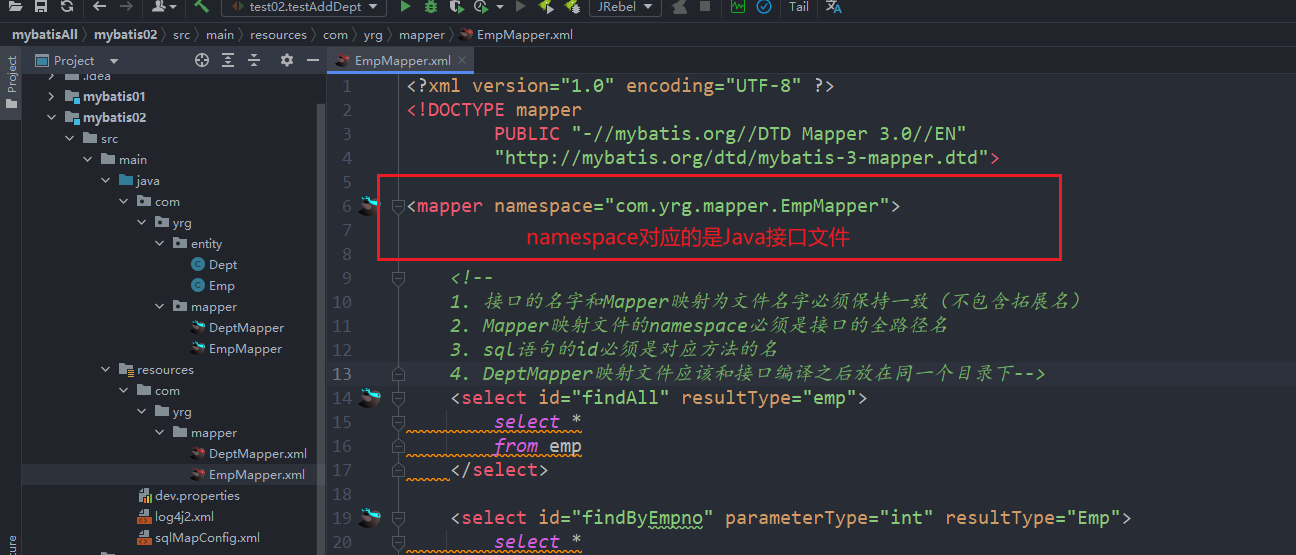
Task: Collapse the mybatis02 module
Action: tap(52, 118)
